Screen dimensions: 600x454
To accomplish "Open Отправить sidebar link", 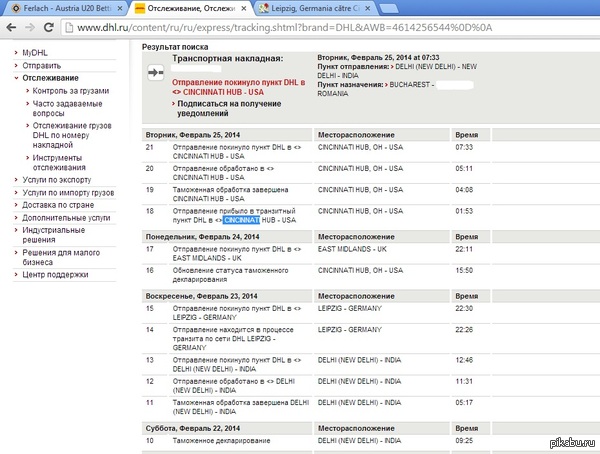I will coord(41,65).
